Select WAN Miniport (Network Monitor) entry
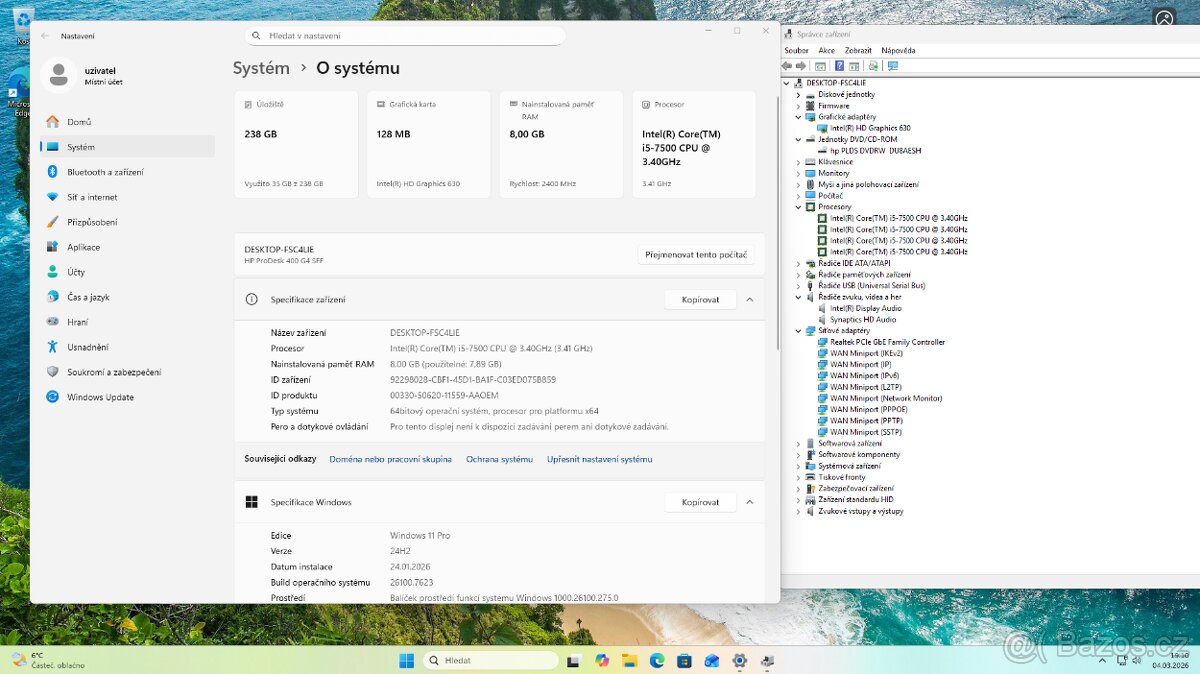The width and height of the screenshot is (1200, 674). pos(886,398)
